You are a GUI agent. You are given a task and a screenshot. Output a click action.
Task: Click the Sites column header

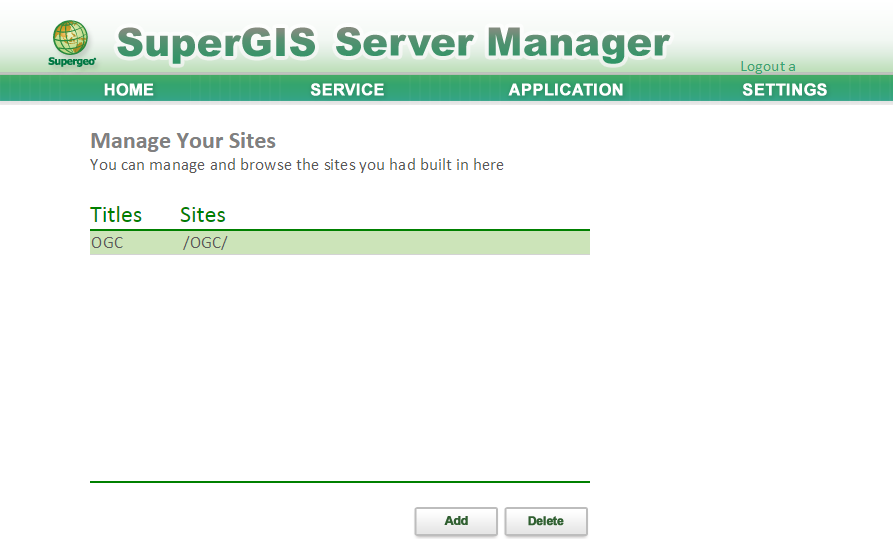click(203, 215)
